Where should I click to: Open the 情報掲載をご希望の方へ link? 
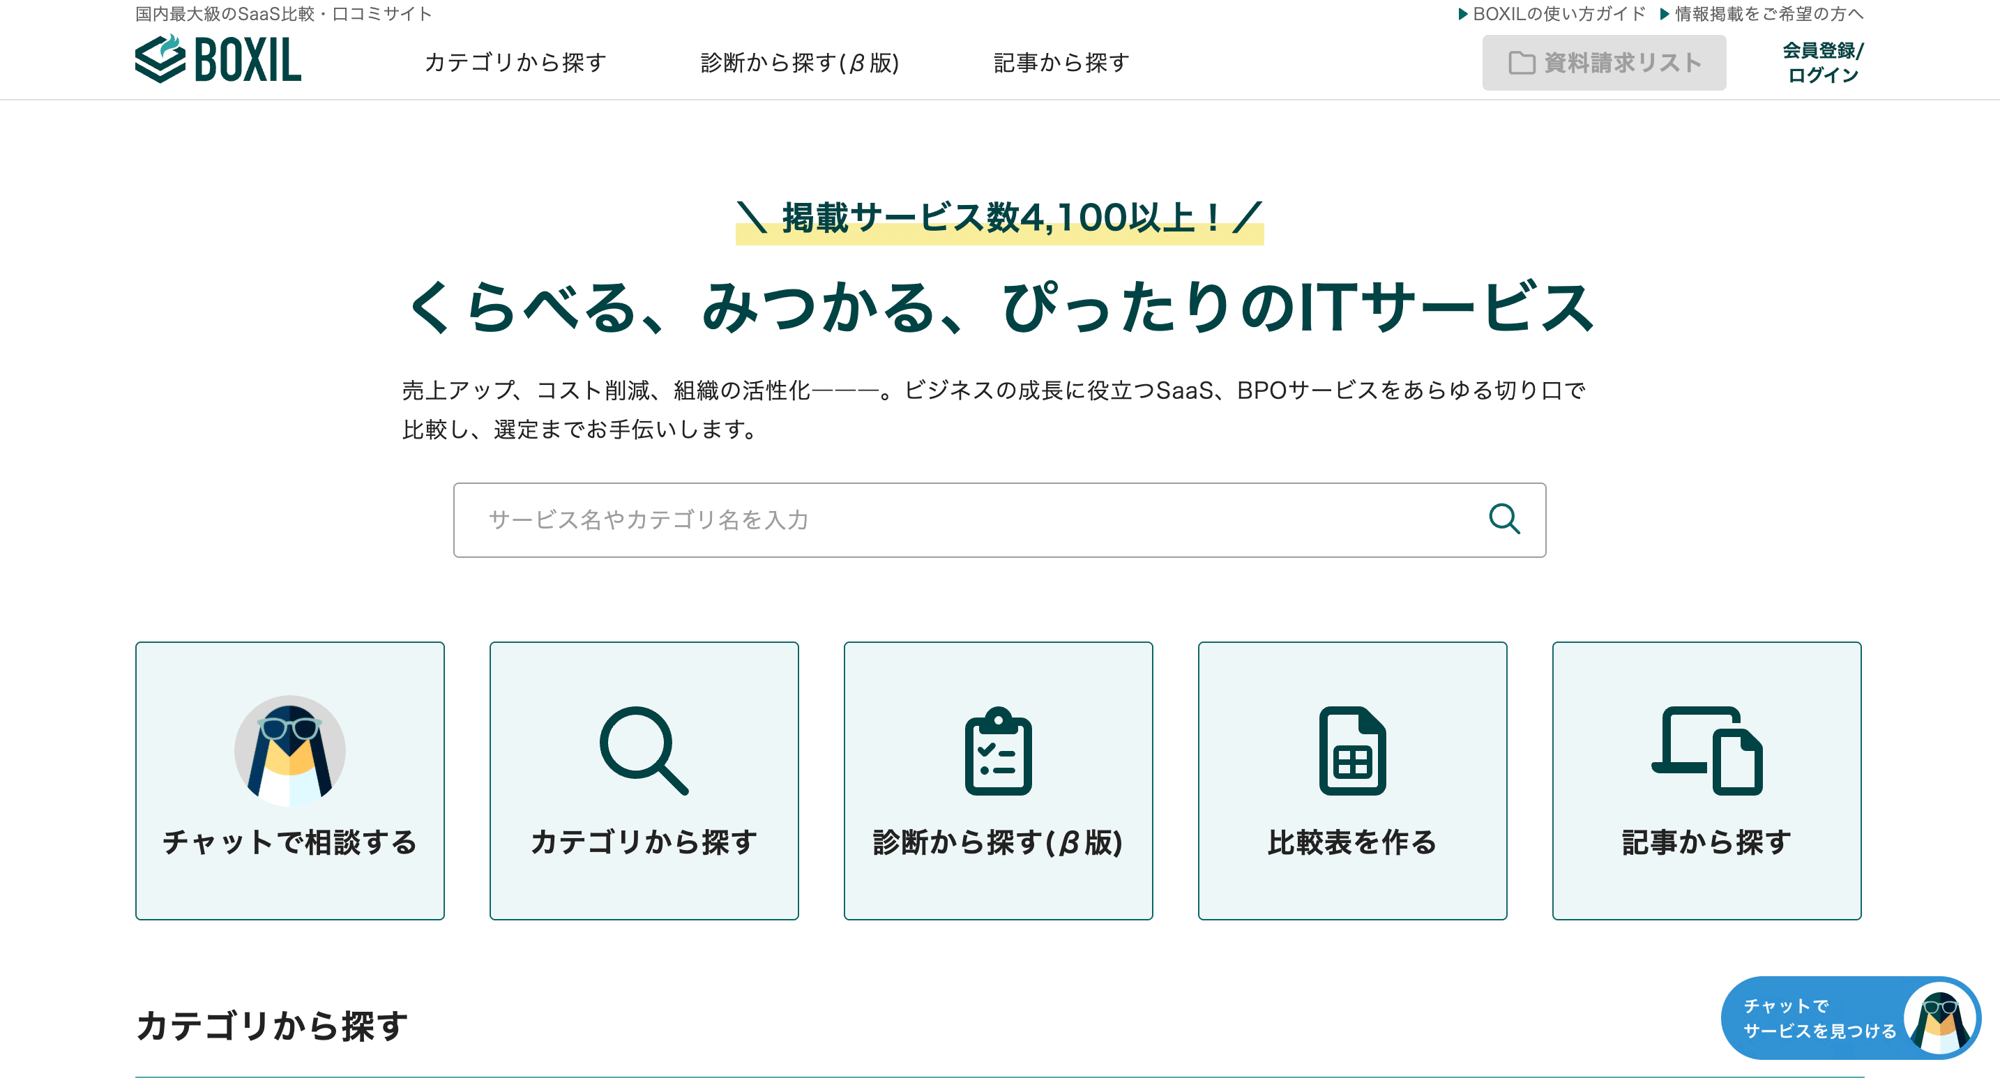(x=1768, y=14)
